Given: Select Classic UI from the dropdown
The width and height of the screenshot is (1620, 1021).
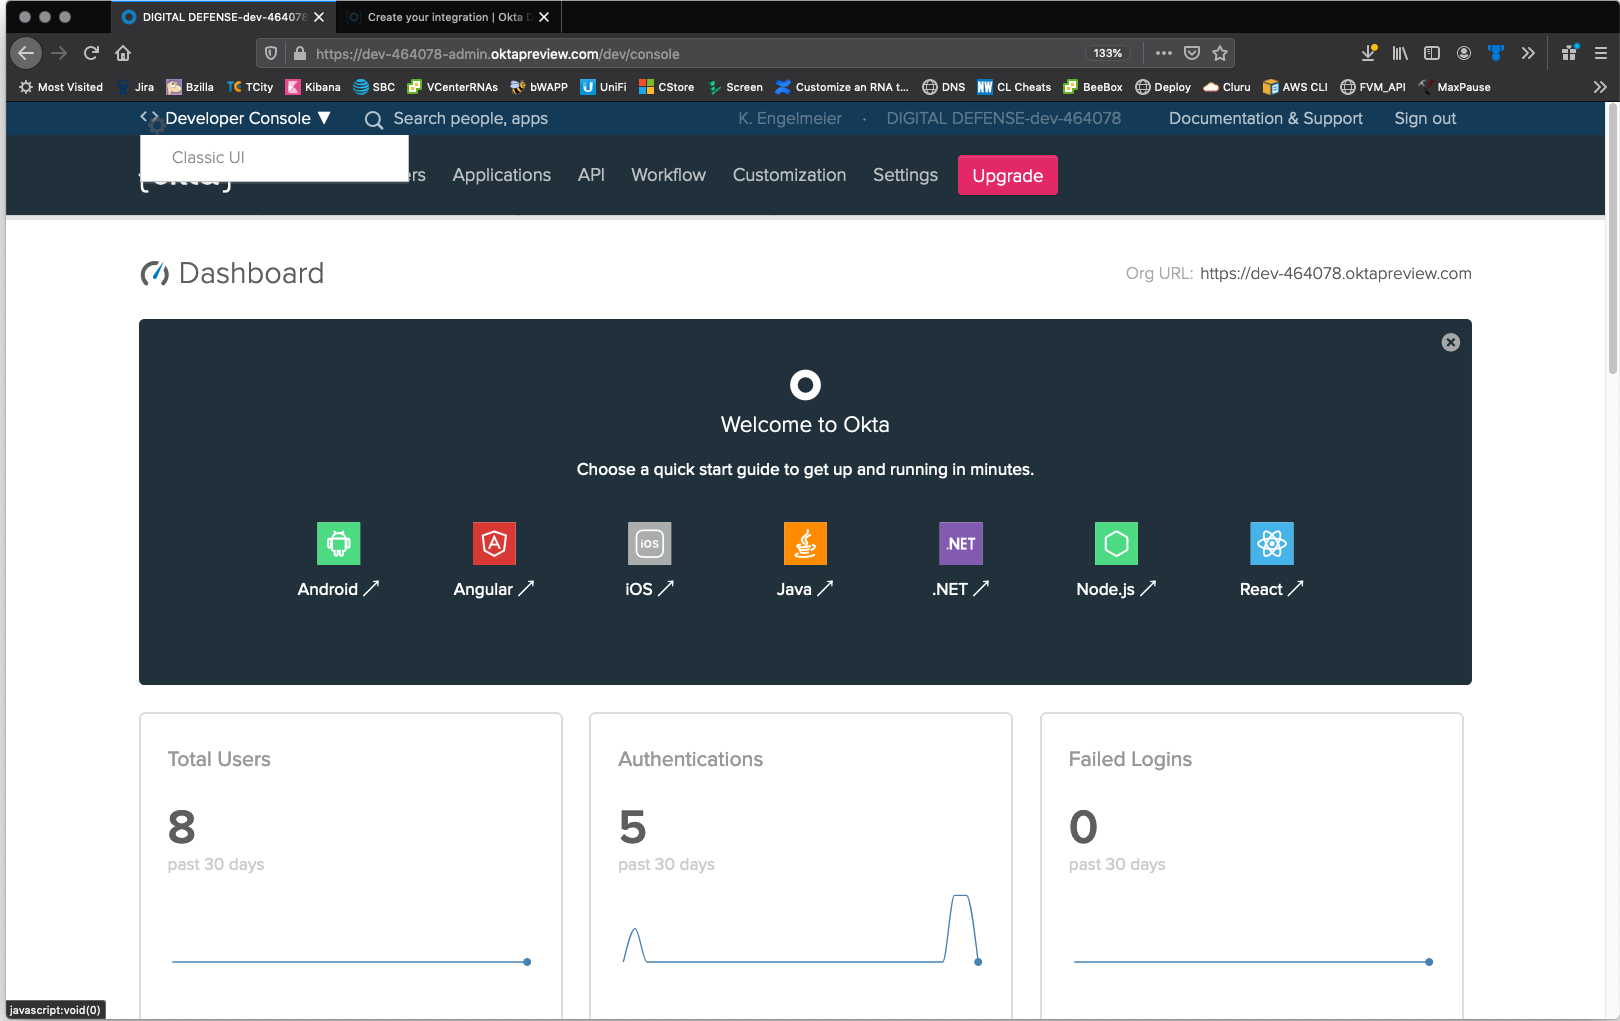Looking at the screenshot, I should pyautogui.click(x=208, y=158).
